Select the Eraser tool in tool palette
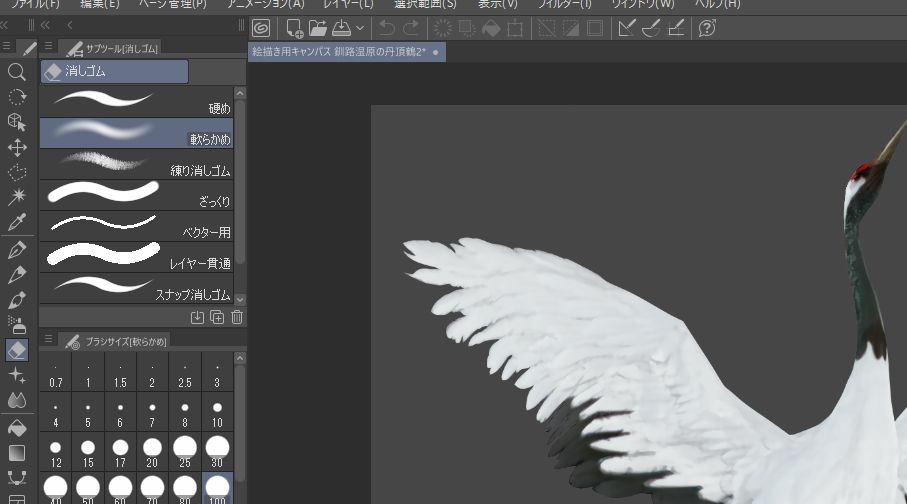This screenshot has width=907, height=504. click(x=17, y=350)
